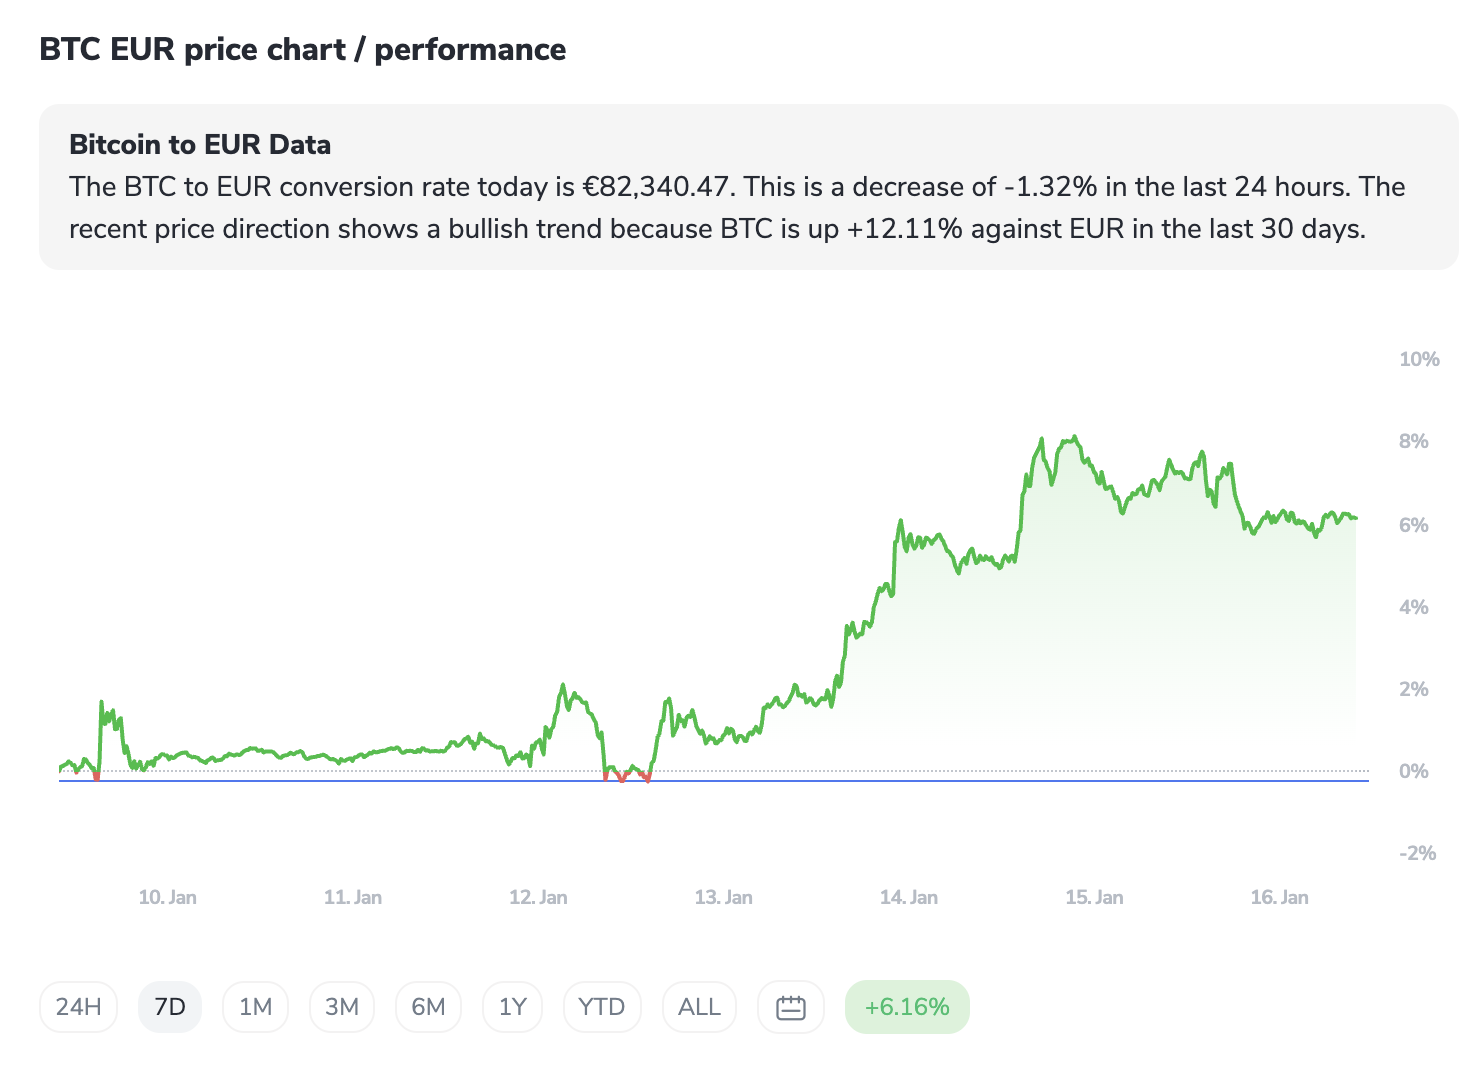Screen dimensions: 1482x1088
Task: Click the BTC EUR price chart title
Action: tap(302, 50)
